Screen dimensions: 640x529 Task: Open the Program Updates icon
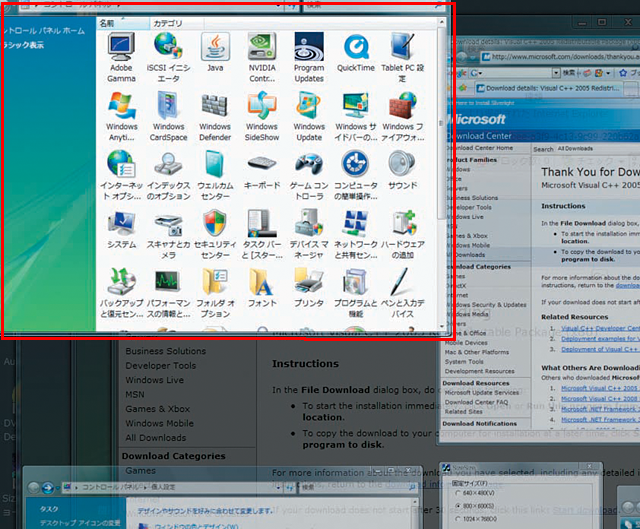coord(309,58)
